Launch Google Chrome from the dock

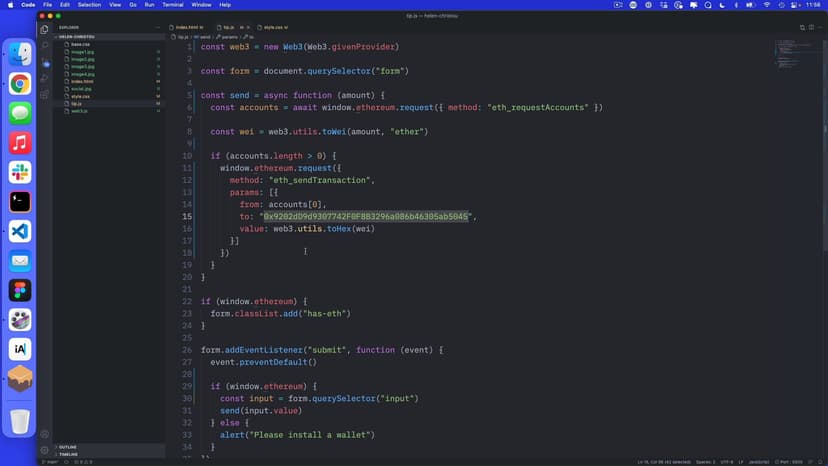20,84
